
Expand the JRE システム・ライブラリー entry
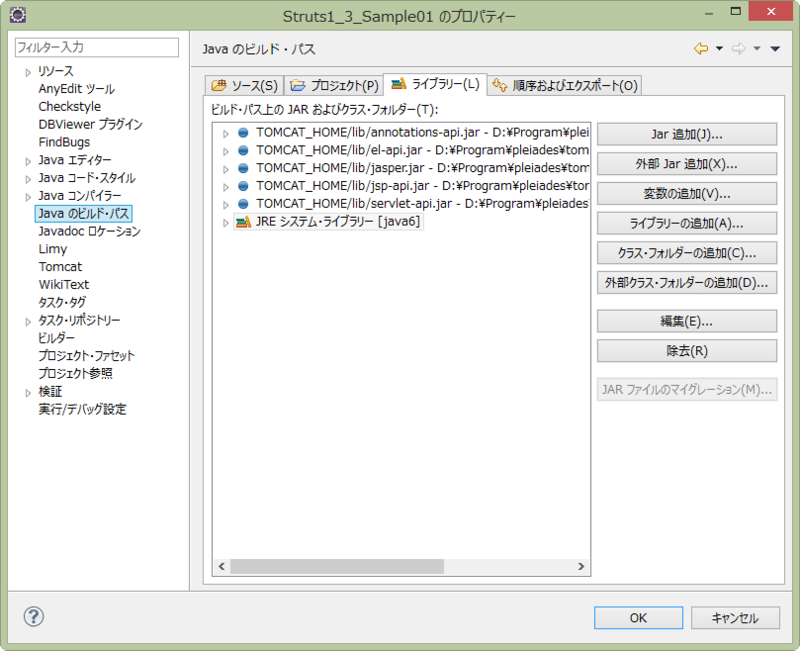pyautogui.click(x=226, y=223)
